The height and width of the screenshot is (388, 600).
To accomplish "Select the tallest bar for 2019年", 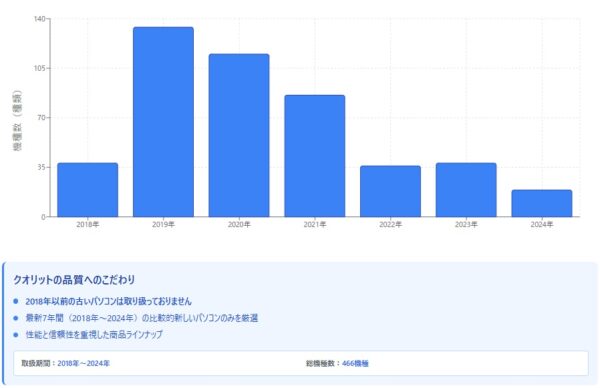I will pyautogui.click(x=163, y=122).
